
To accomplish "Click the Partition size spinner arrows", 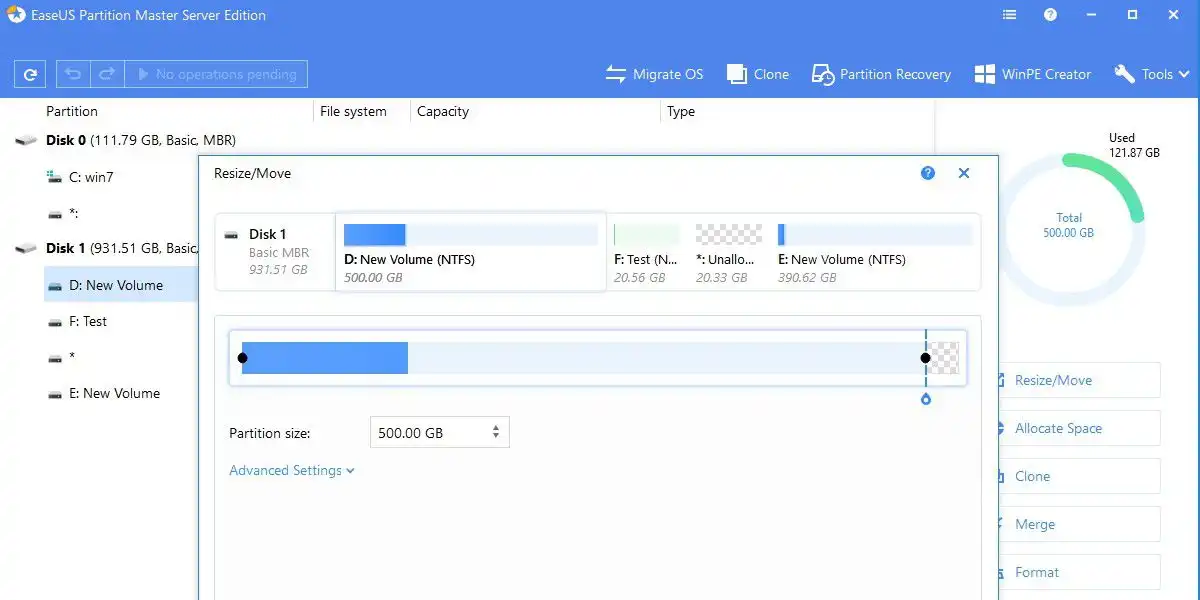I will point(496,433).
